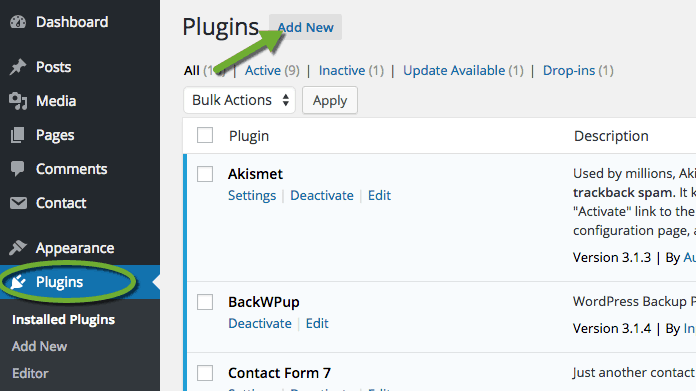Filter plugins by Active

click(263, 71)
